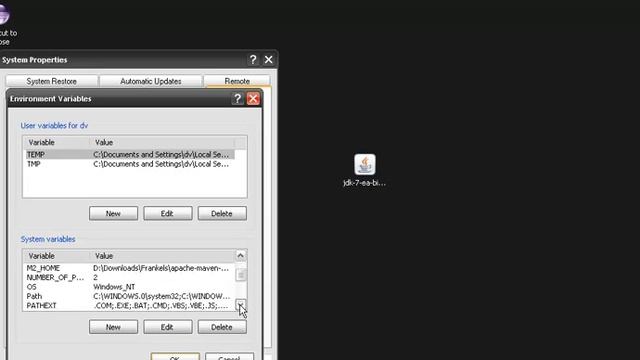The image size is (640, 360).
Task: Close the Environment Variables dialog
Action: [253, 99]
